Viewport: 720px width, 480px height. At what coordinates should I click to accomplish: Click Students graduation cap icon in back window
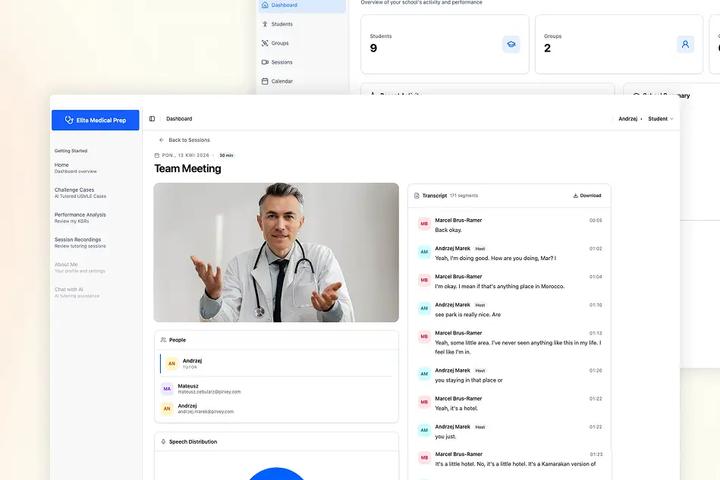511,44
